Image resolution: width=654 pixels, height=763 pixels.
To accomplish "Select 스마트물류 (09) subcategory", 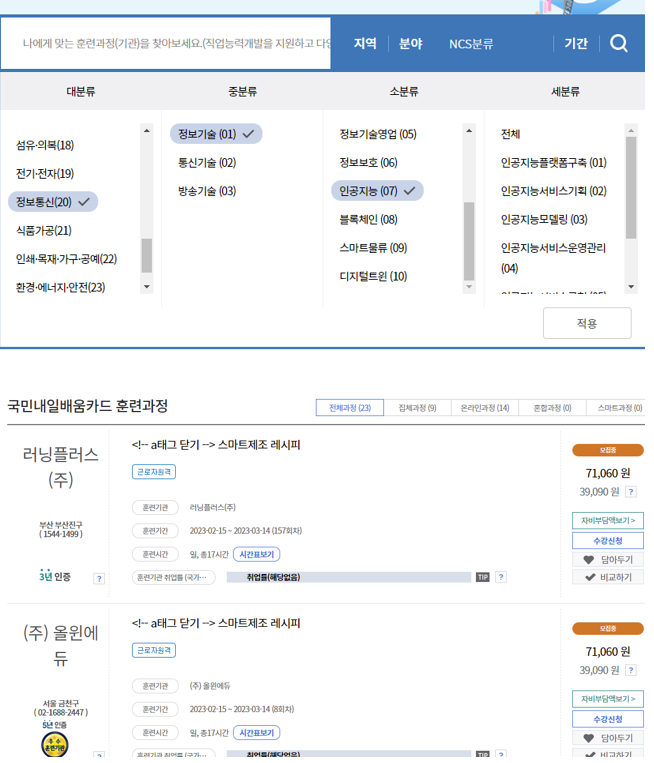I will point(373,248).
